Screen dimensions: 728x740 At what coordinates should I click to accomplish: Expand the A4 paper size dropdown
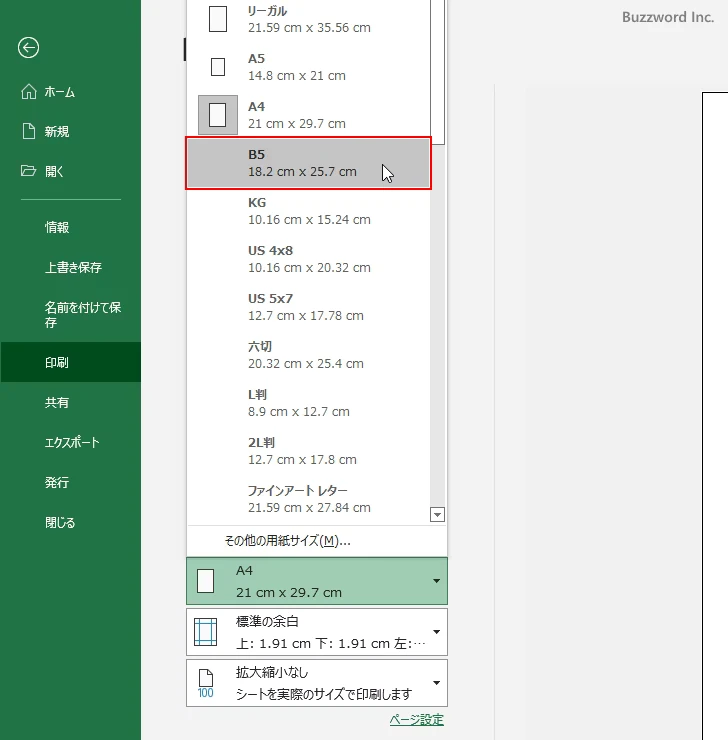436,581
